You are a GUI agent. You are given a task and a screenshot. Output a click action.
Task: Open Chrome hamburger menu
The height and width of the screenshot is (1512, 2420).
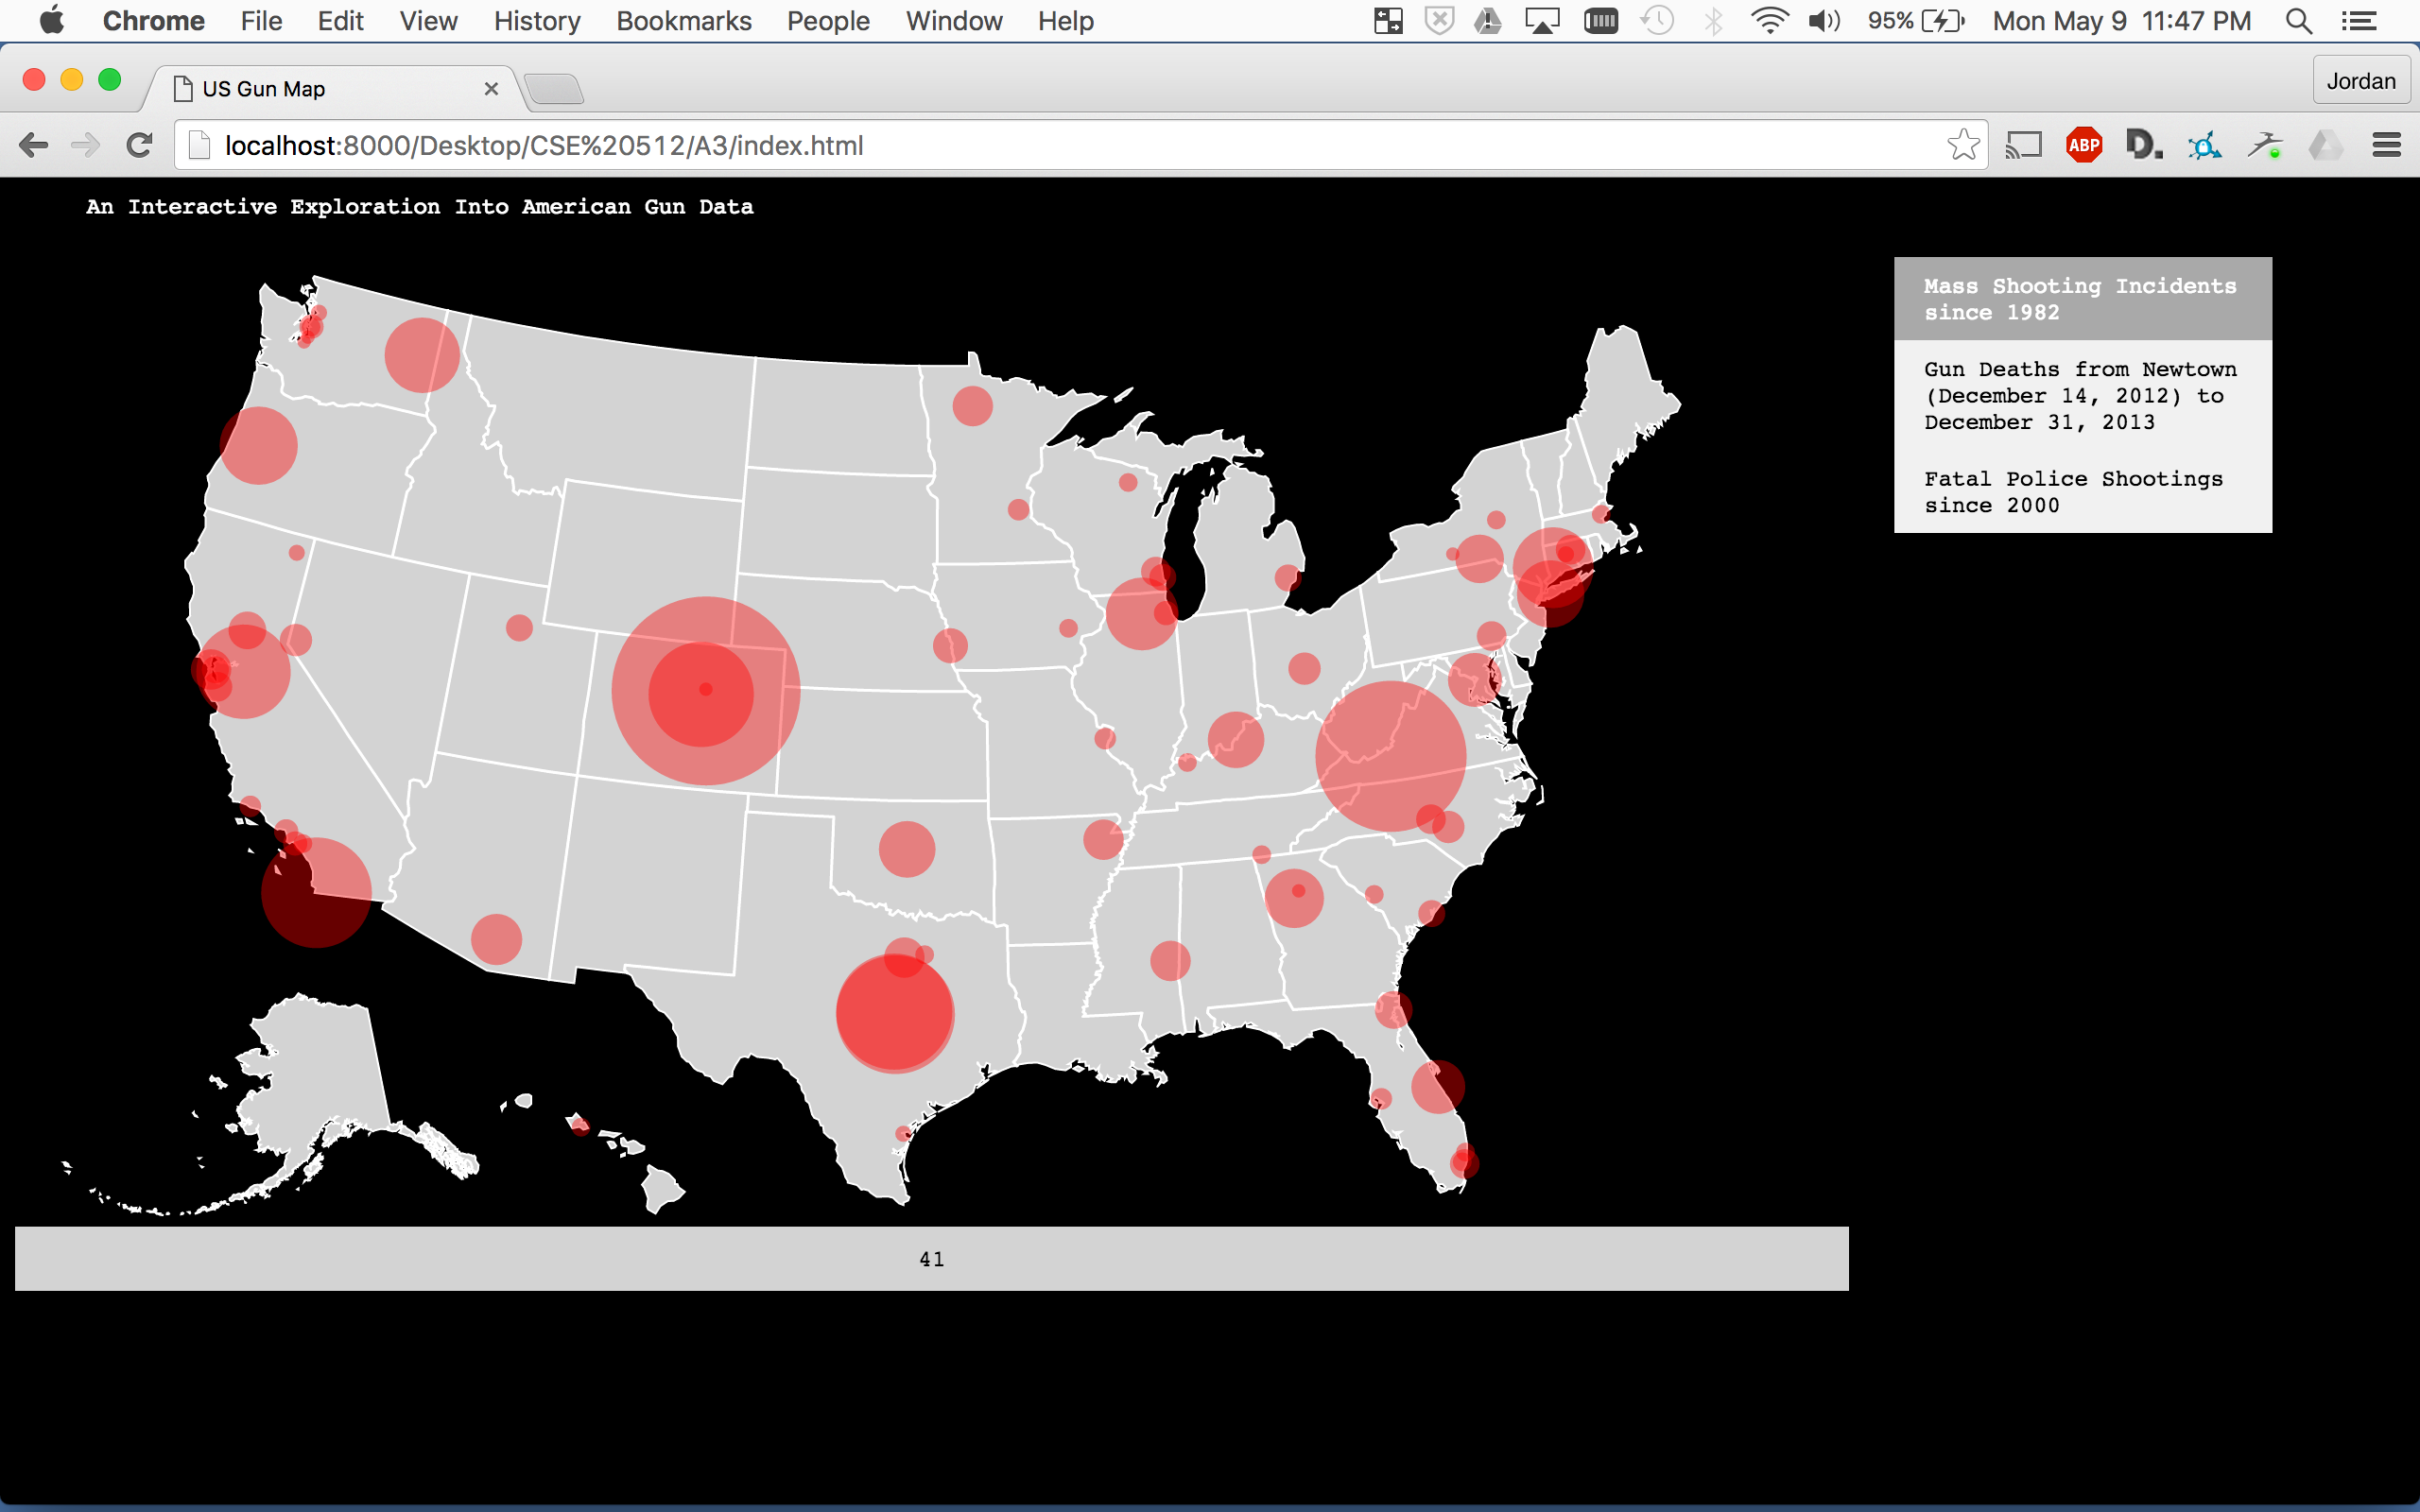(2387, 146)
